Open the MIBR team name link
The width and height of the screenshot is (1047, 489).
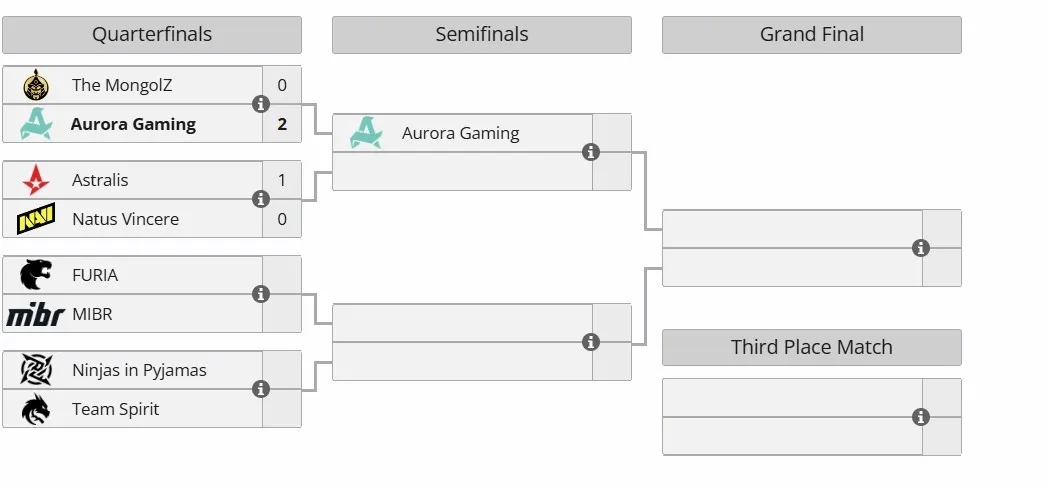[x=92, y=314]
